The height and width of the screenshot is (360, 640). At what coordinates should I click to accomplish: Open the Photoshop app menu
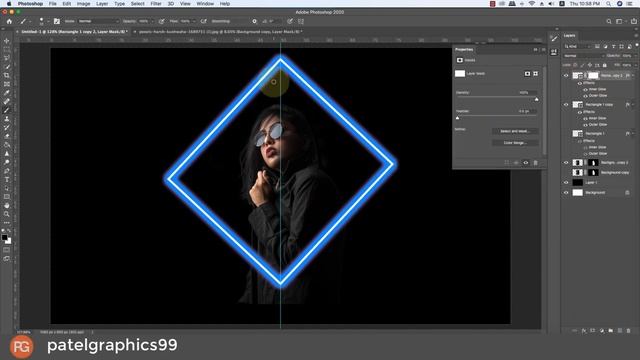30,4
